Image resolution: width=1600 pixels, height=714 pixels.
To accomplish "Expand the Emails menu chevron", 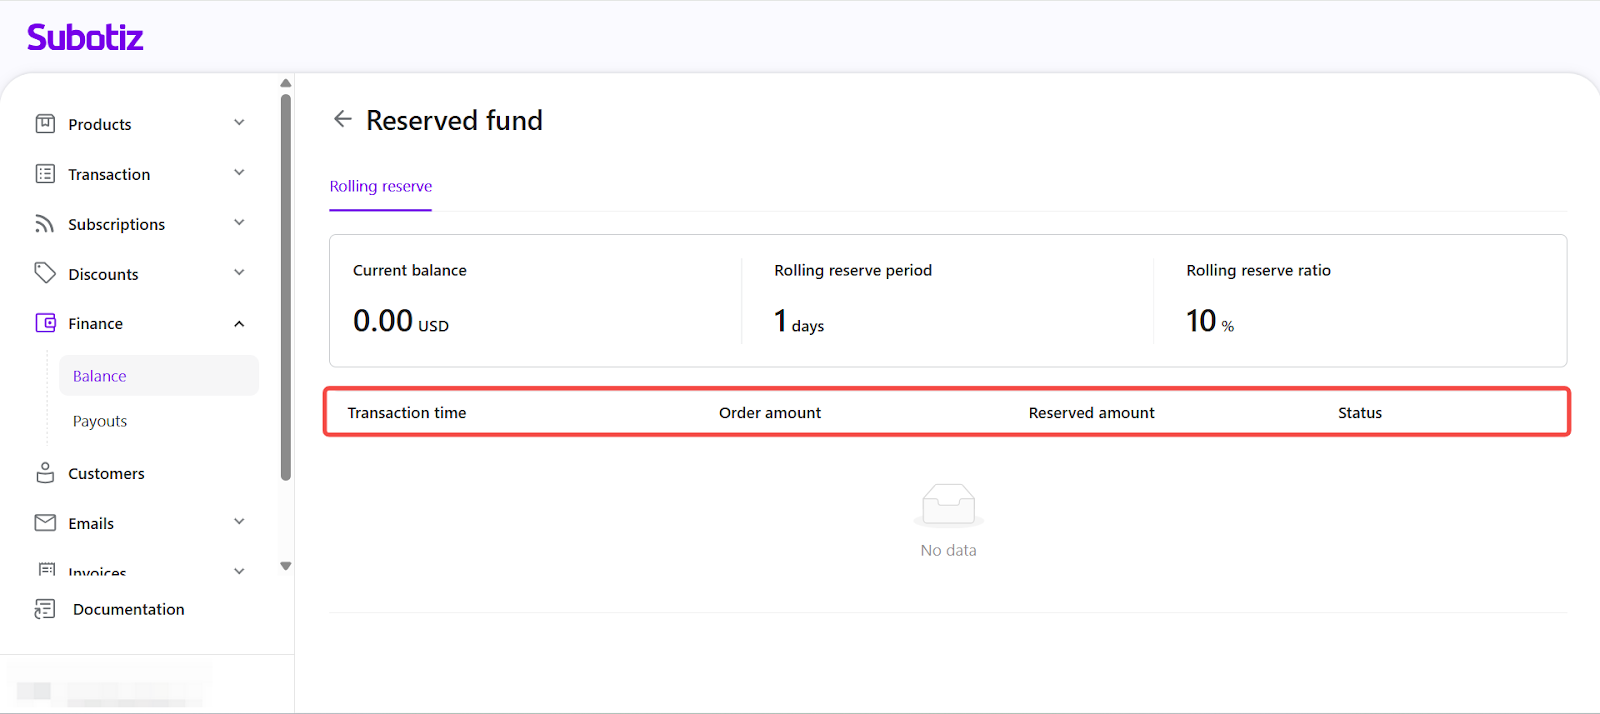I will click(x=239, y=522).
